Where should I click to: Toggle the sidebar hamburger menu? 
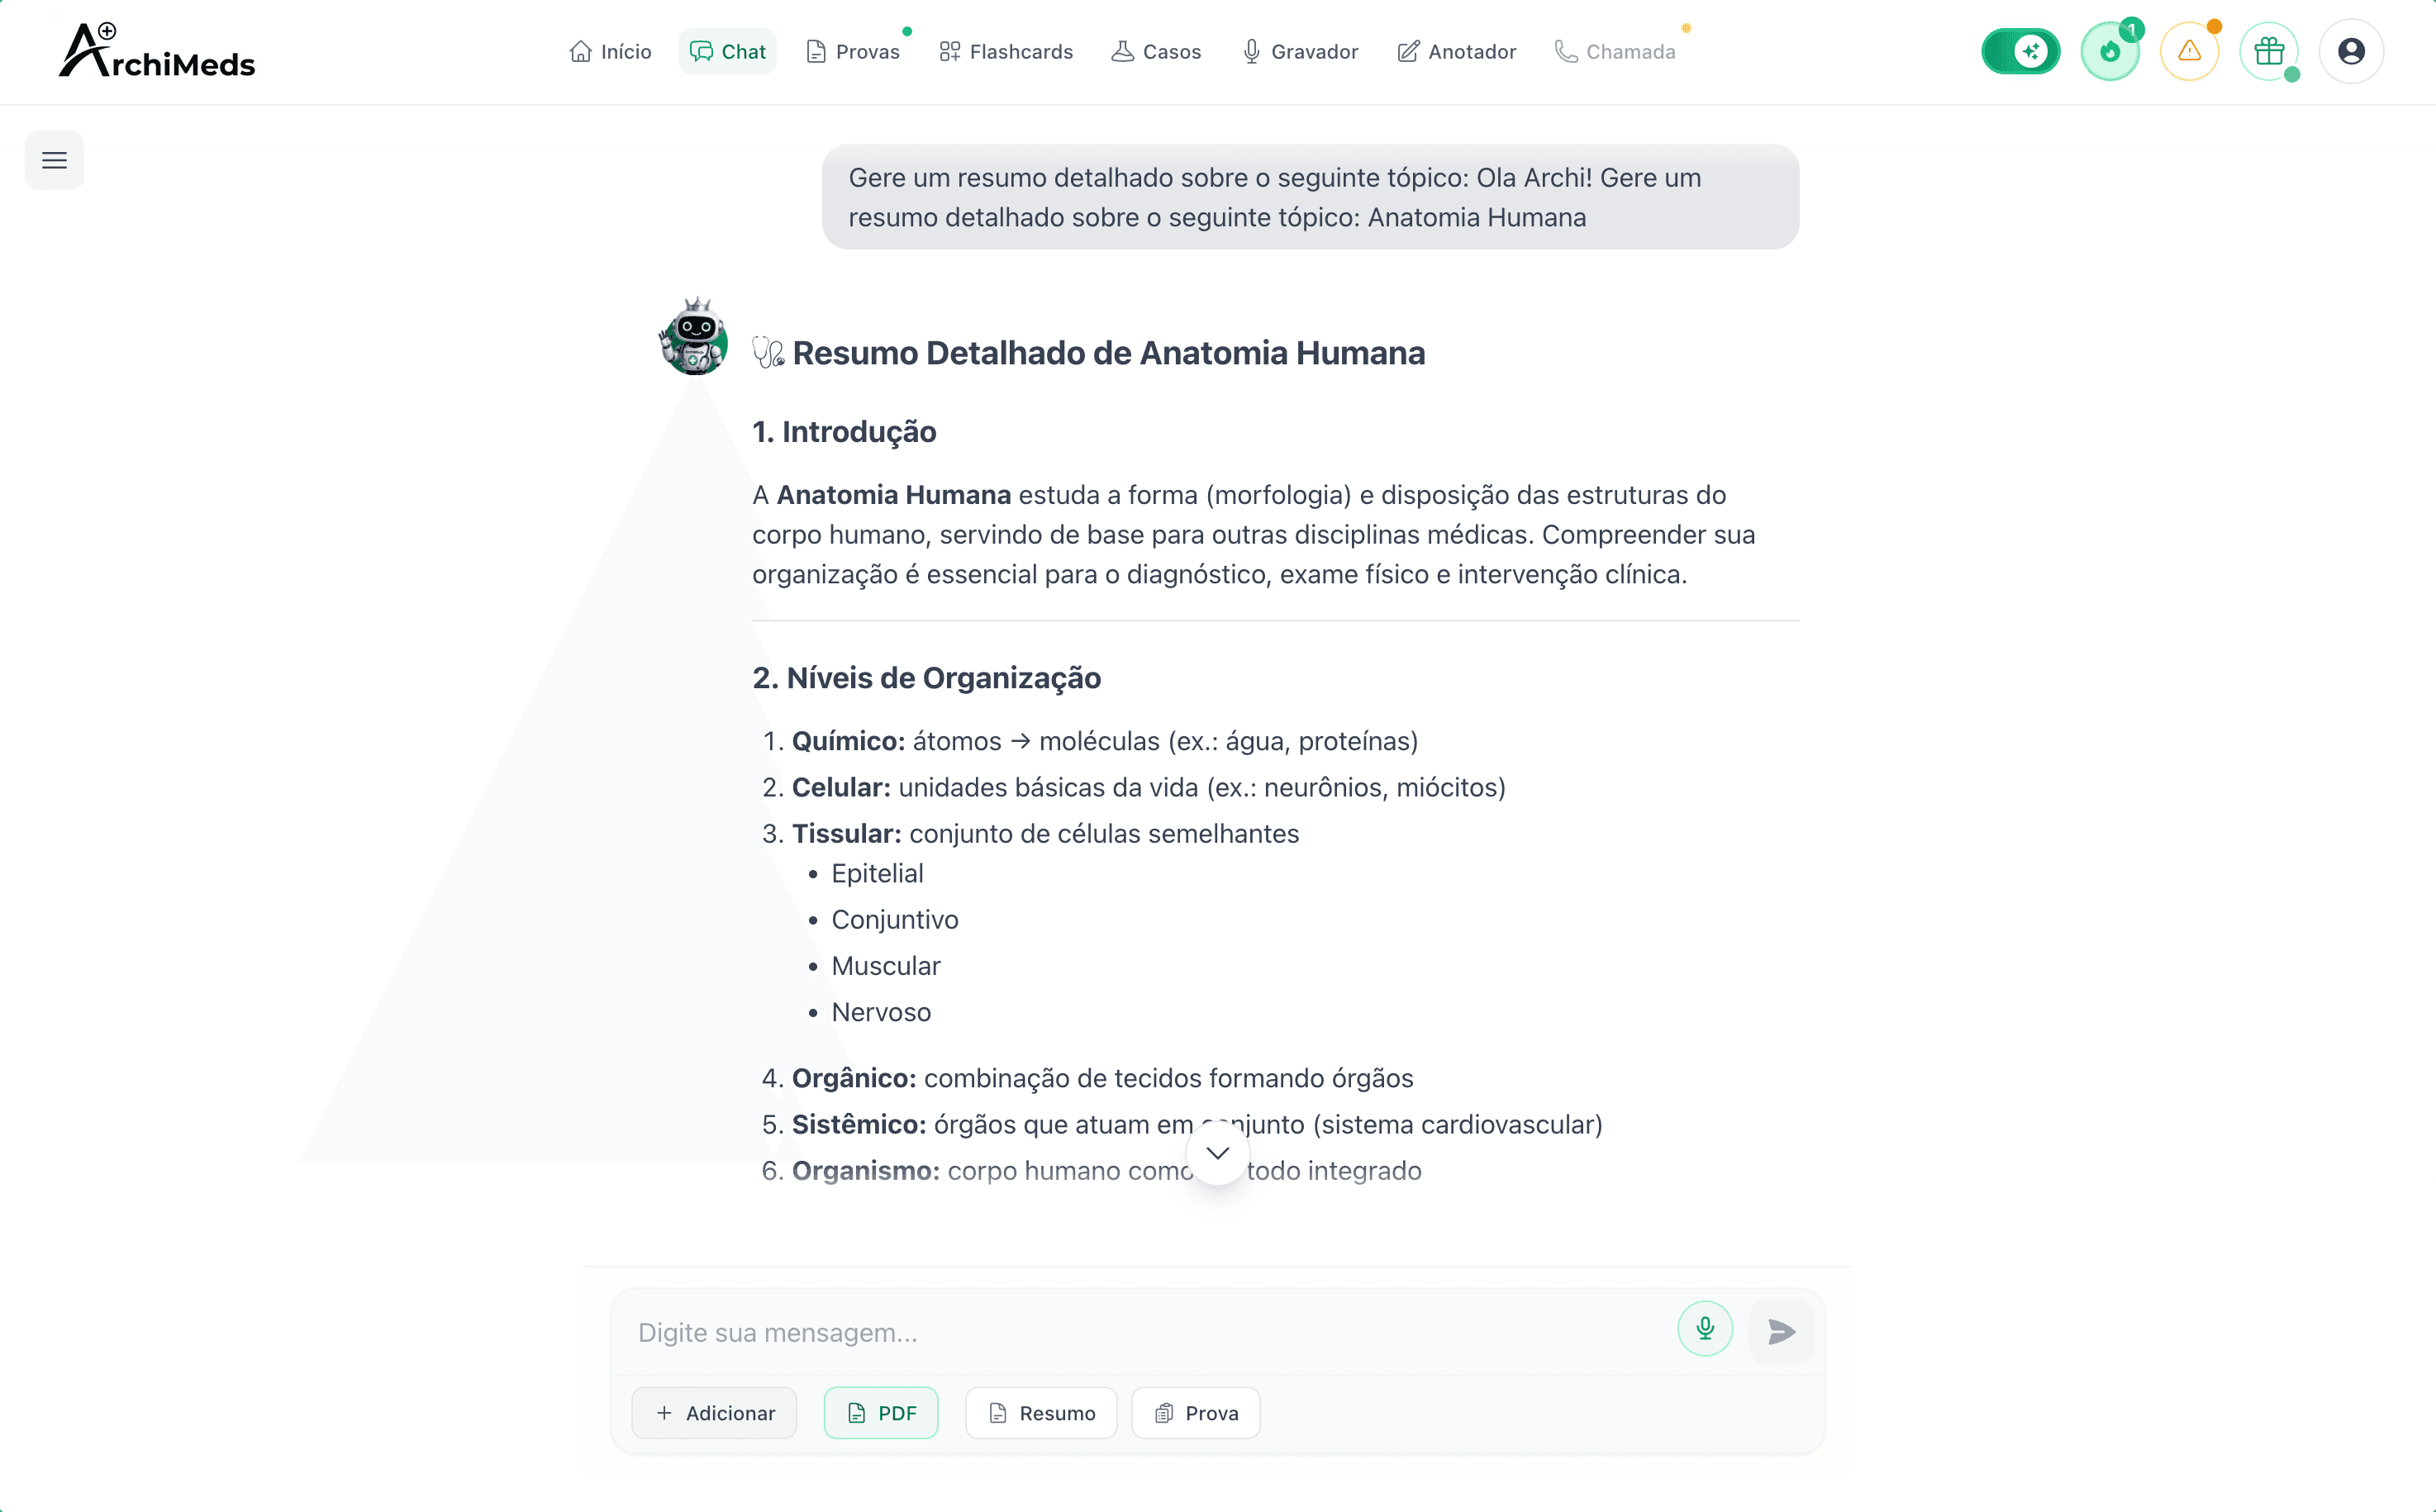click(x=54, y=160)
